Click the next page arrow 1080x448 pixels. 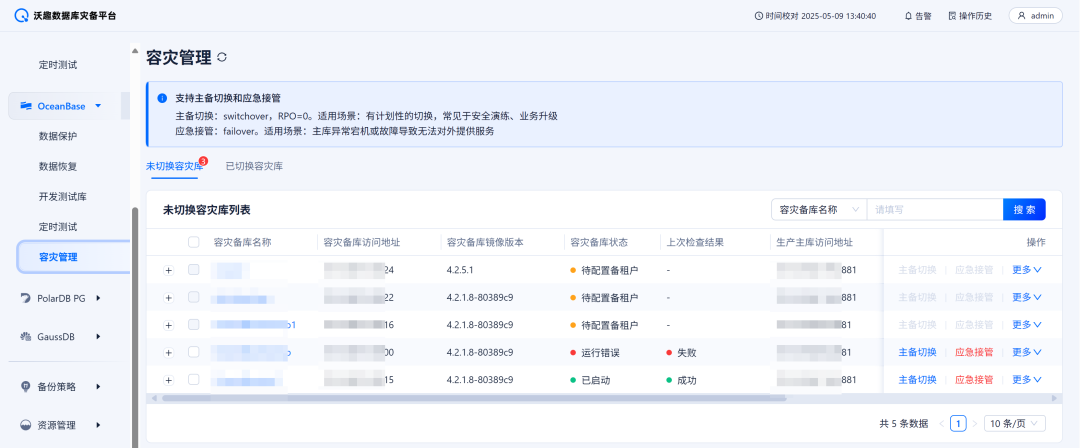(x=974, y=423)
